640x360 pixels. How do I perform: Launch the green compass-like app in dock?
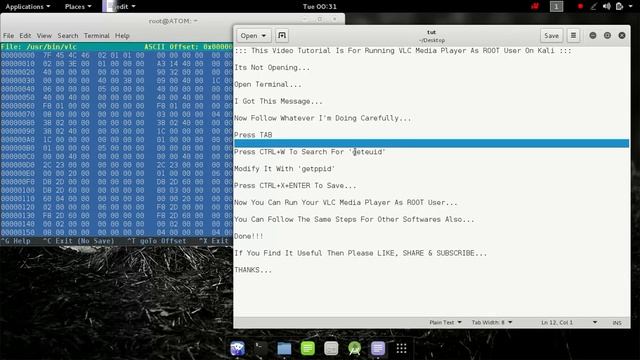pyautogui.click(x=354, y=348)
